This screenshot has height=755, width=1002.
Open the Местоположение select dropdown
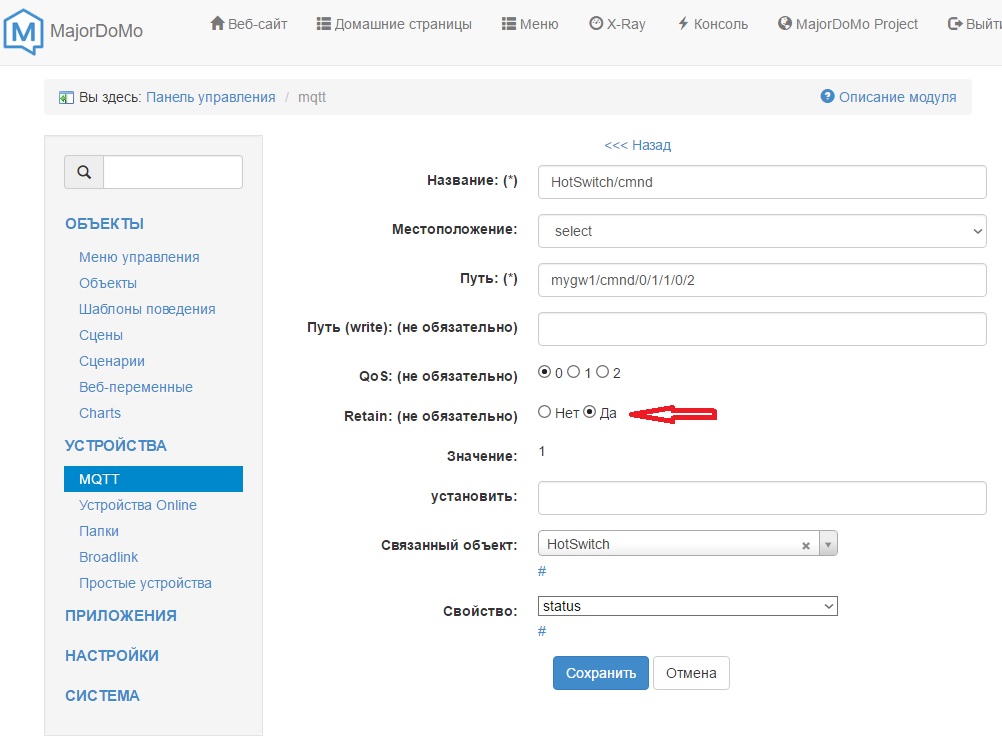click(762, 231)
